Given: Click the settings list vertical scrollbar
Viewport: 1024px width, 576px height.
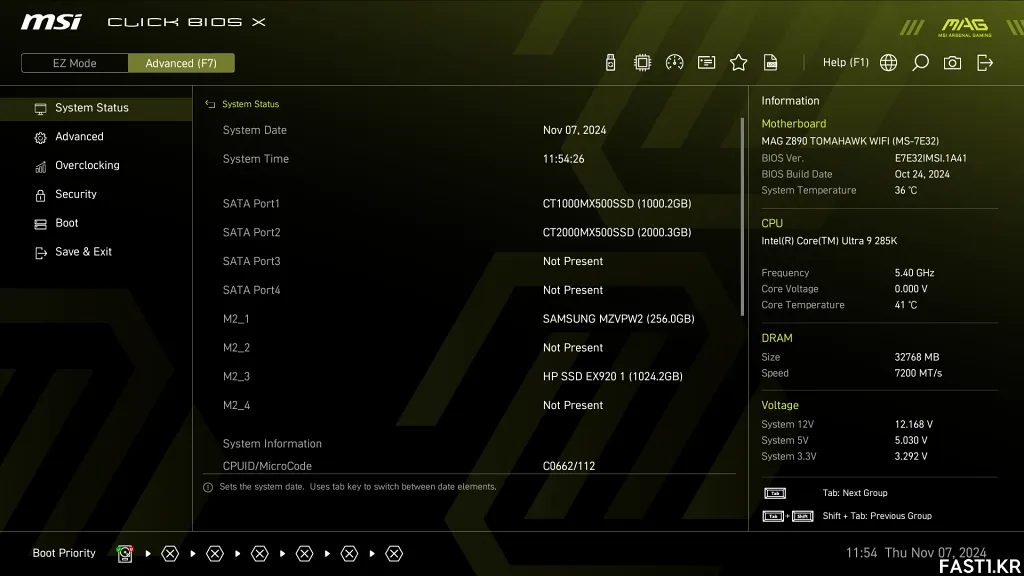Looking at the screenshot, I should pyautogui.click(x=742, y=217).
